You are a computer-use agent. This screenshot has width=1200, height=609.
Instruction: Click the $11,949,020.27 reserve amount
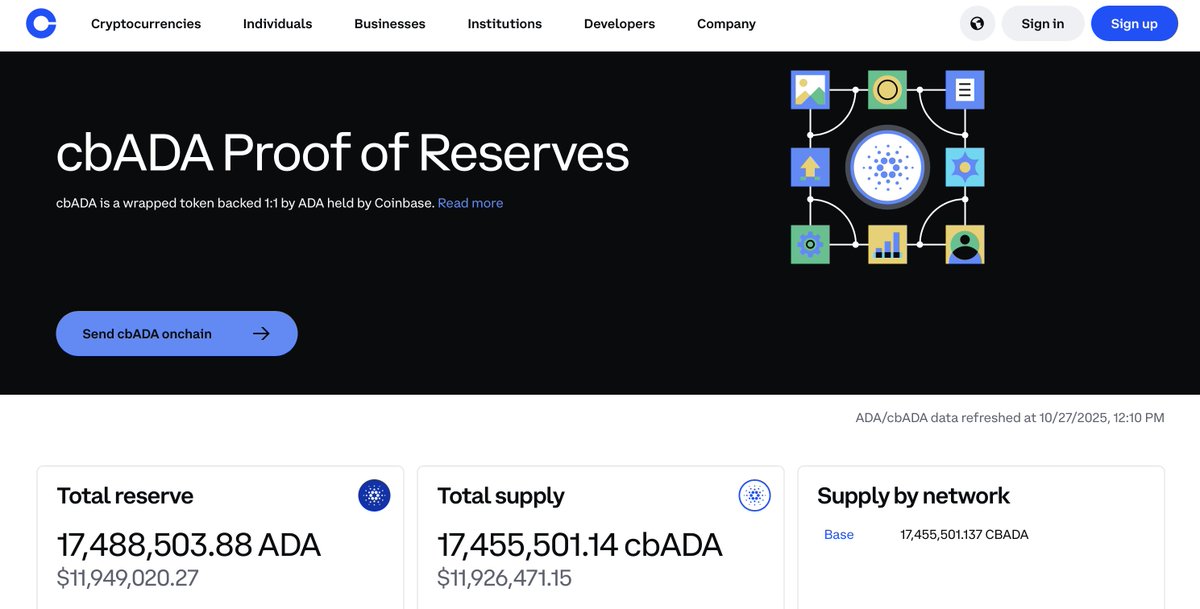point(128,577)
